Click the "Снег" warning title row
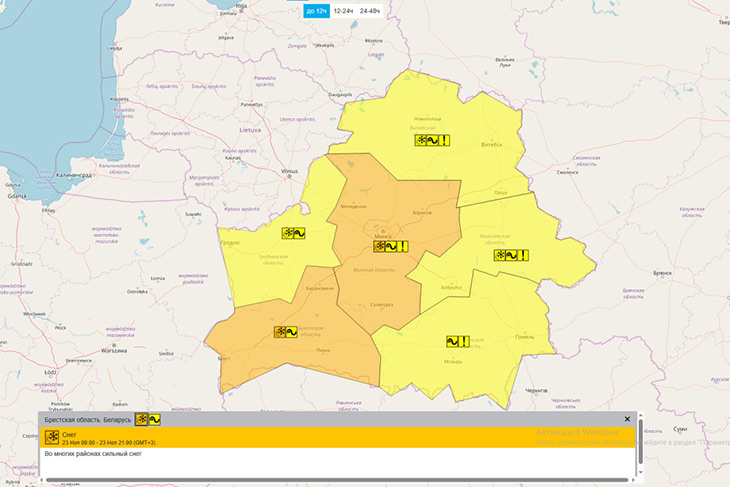 point(338,438)
